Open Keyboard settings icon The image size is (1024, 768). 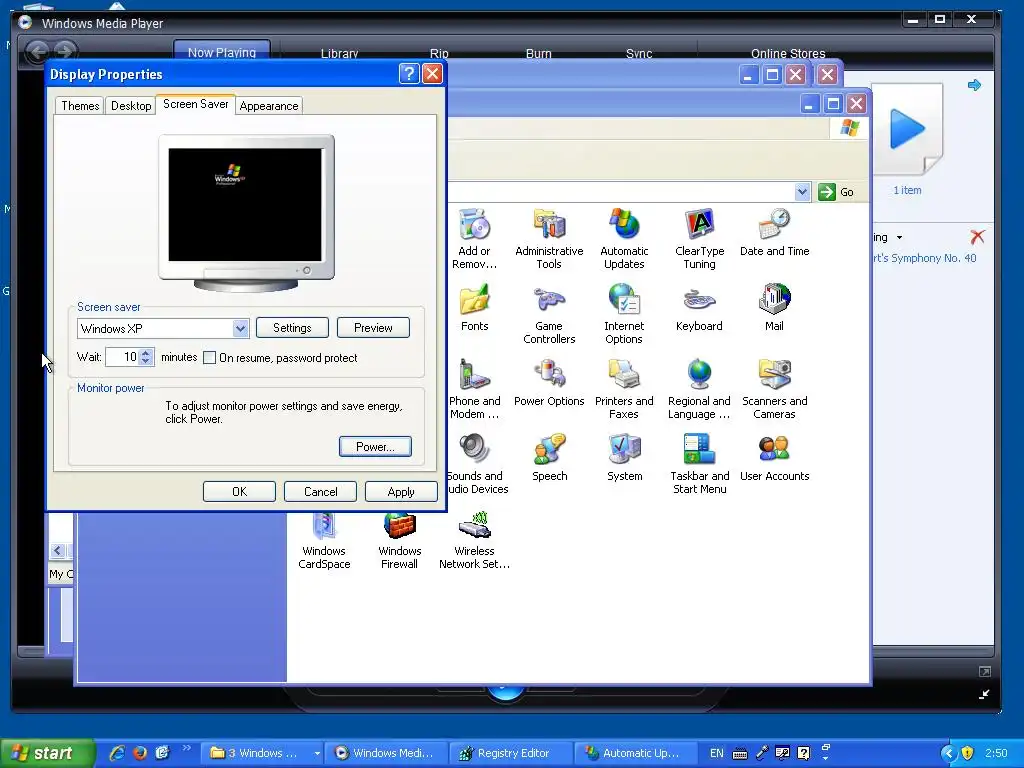[699, 308]
